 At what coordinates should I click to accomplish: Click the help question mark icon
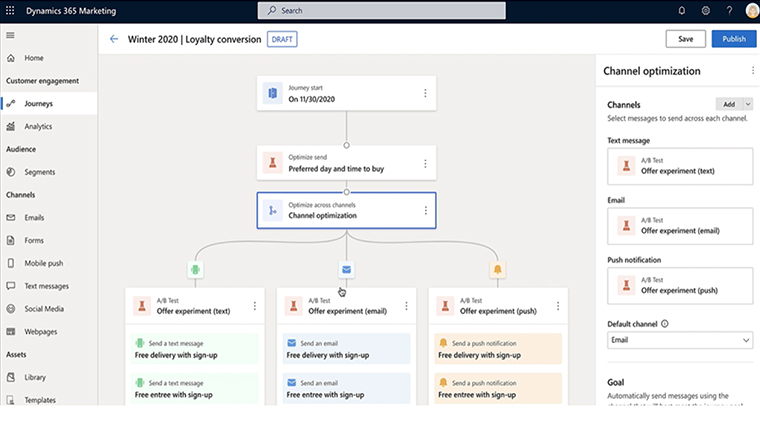pyautogui.click(x=728, y=10)
